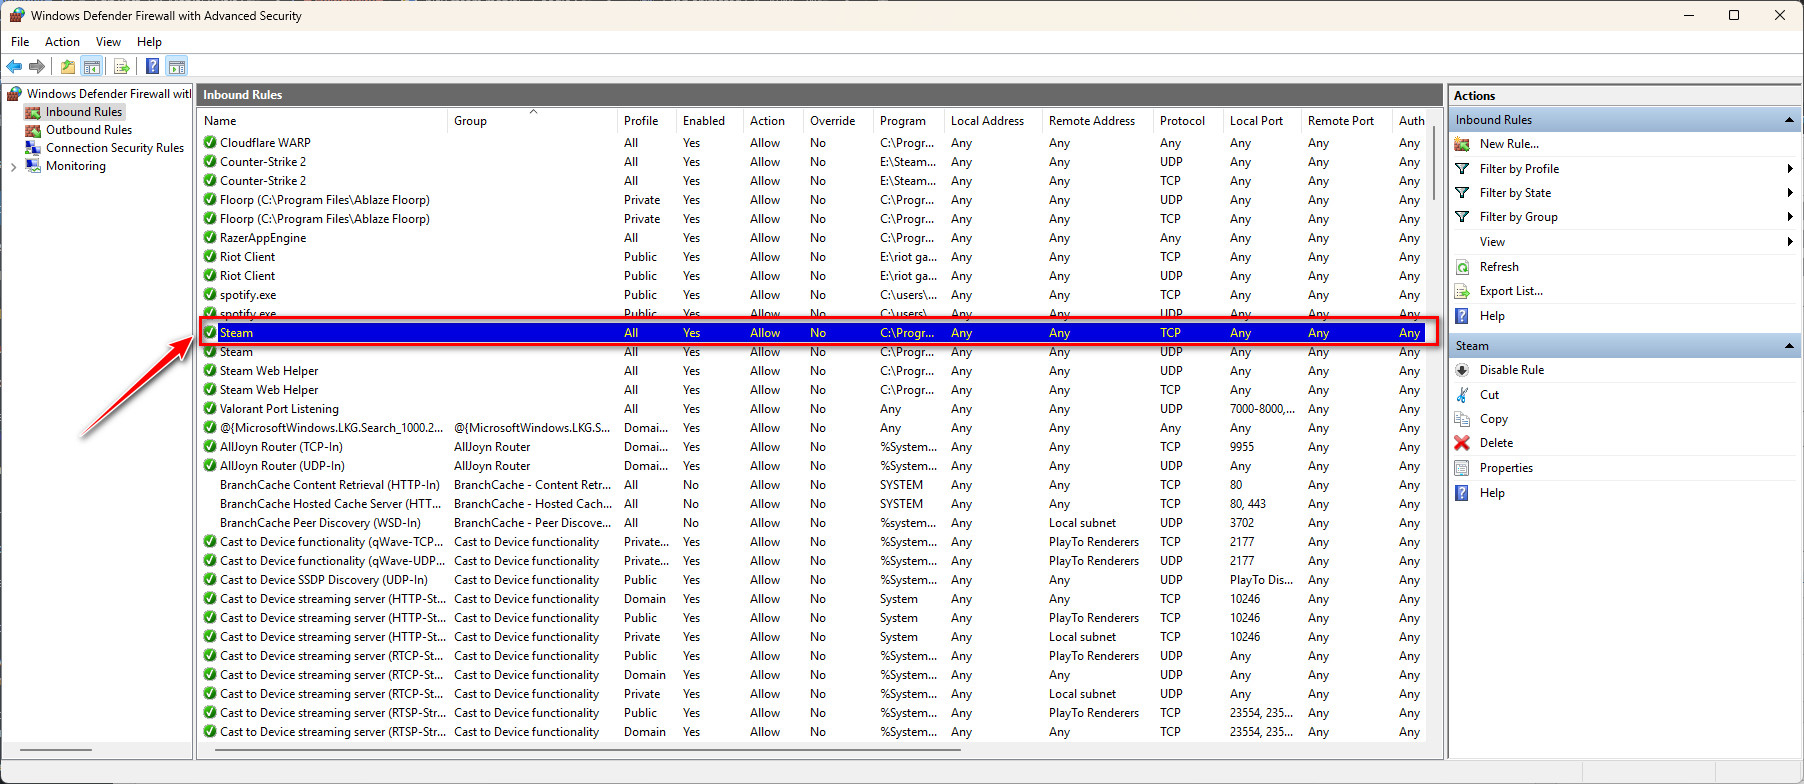Click the 7000-8000 local port cell

1262,409
